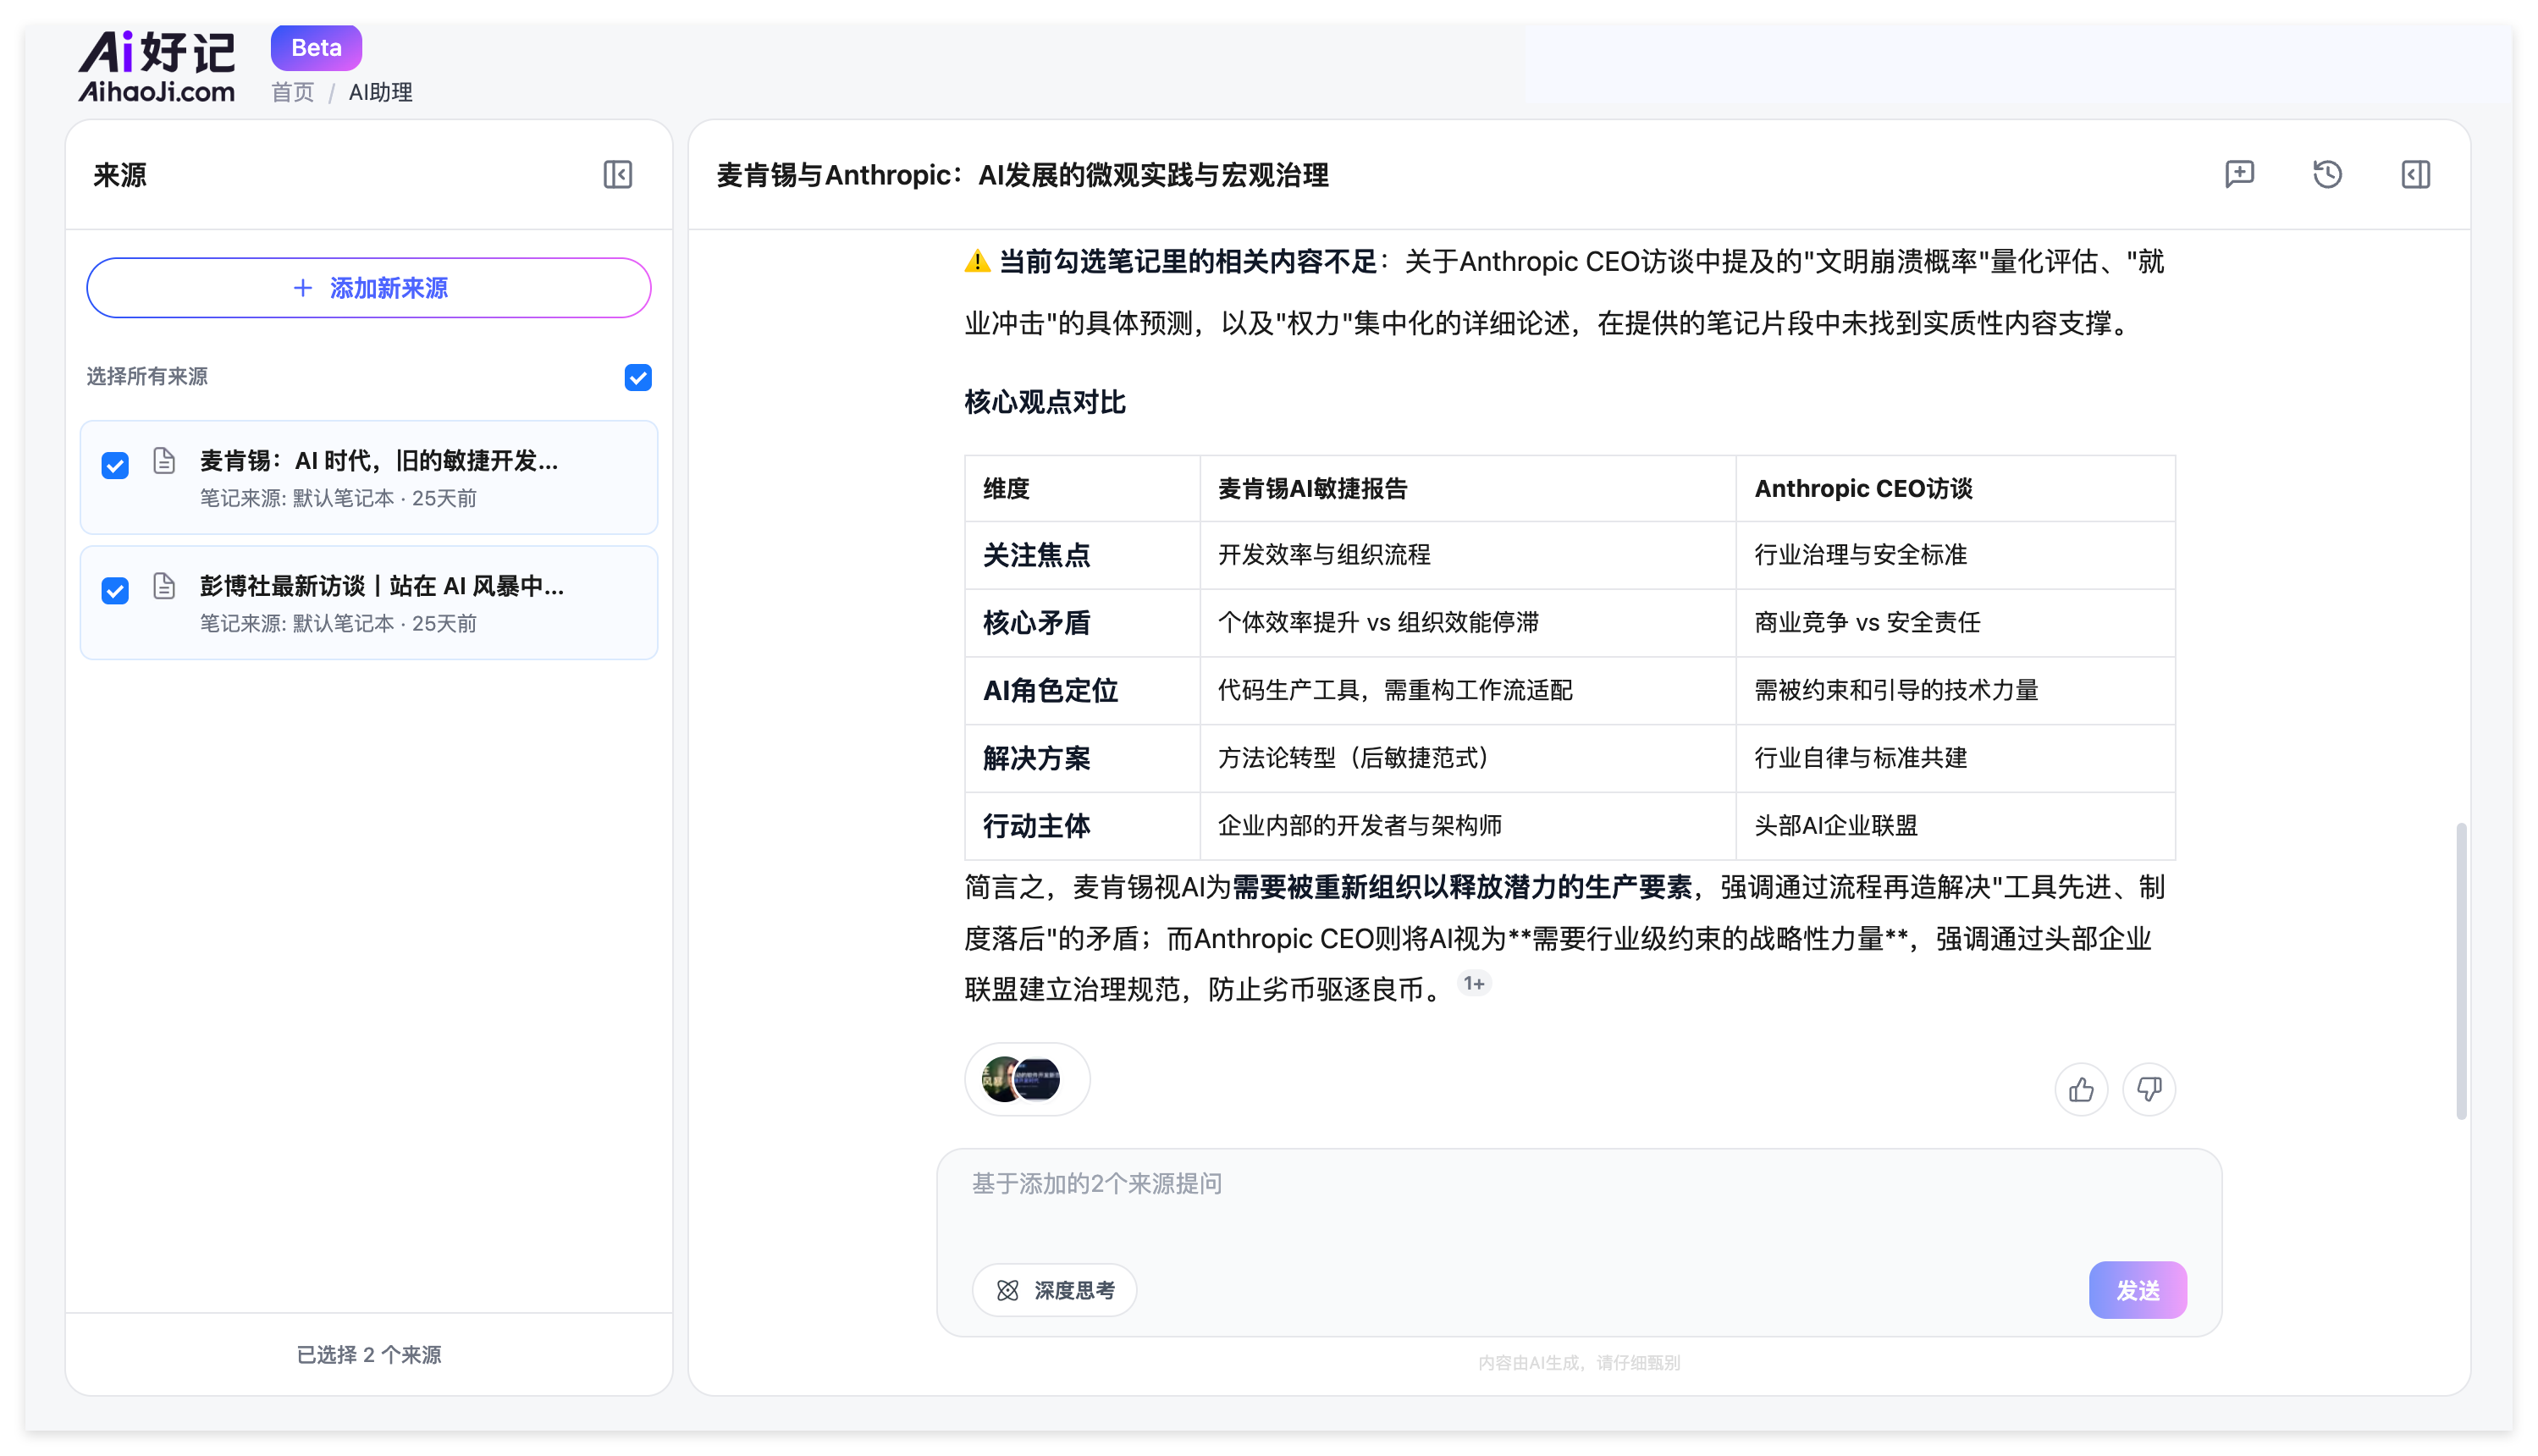Open chat history clock icon
Viewport: 2538px width, 1456px height.
tap(2327, 174)
